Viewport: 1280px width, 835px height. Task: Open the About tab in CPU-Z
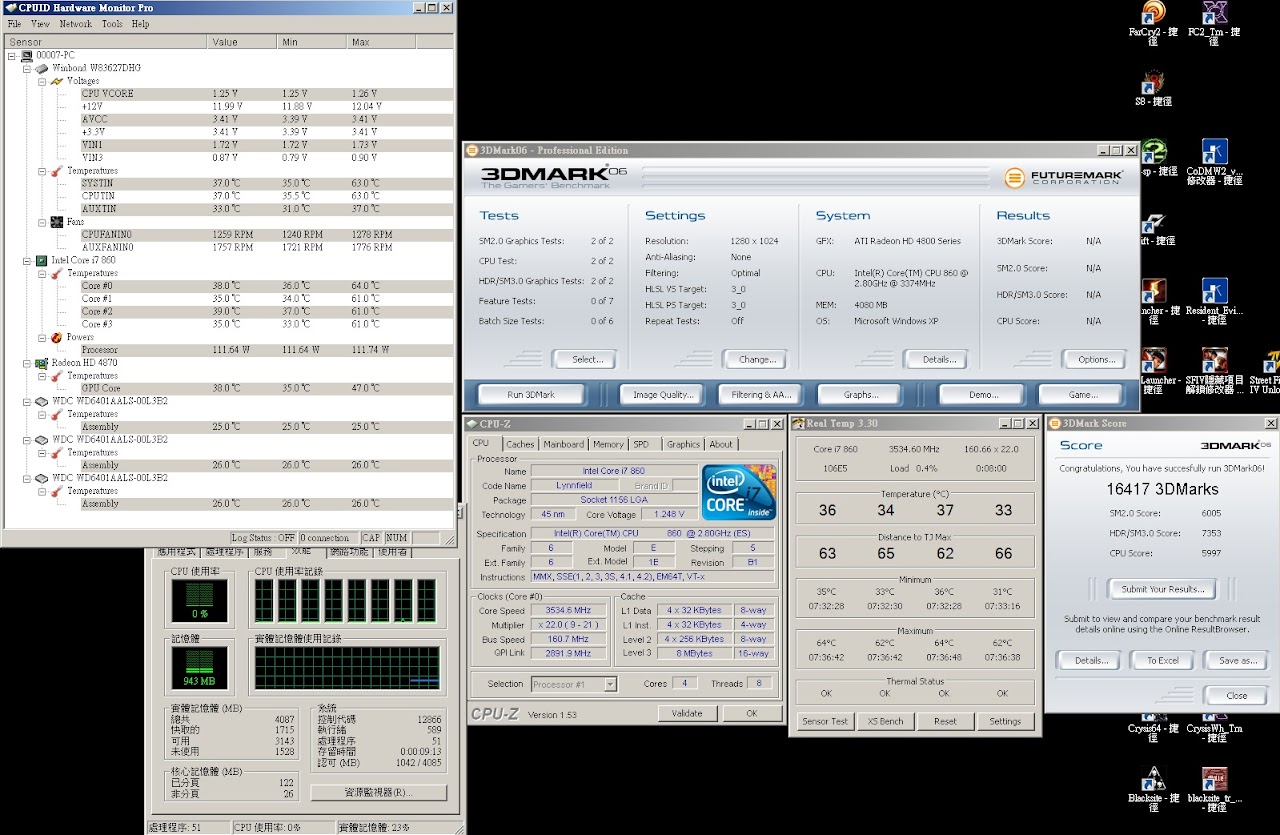coord(721,444)
